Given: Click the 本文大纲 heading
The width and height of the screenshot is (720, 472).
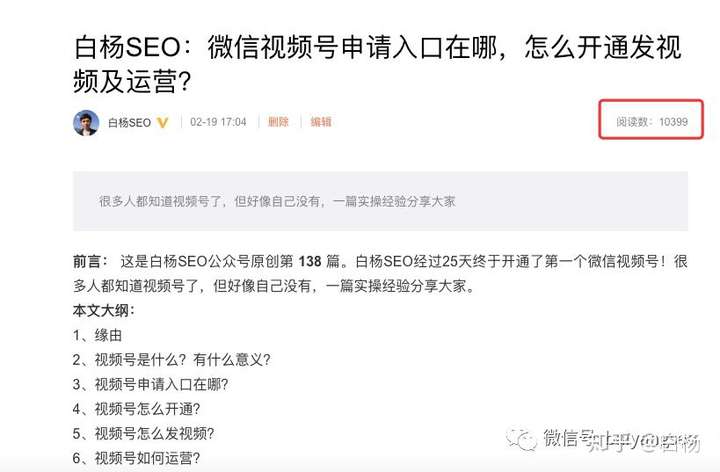Looking at the screenshot, I should [103, 310].
